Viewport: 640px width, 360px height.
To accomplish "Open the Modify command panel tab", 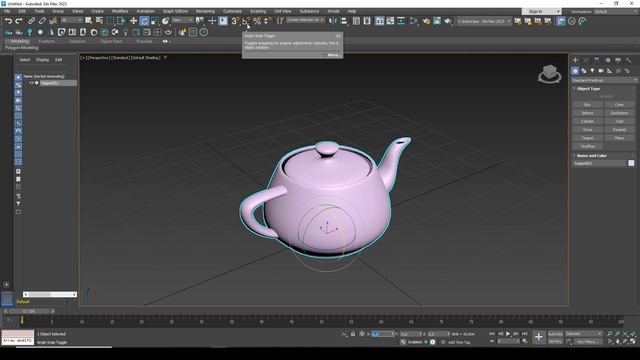I will point(586,60).
